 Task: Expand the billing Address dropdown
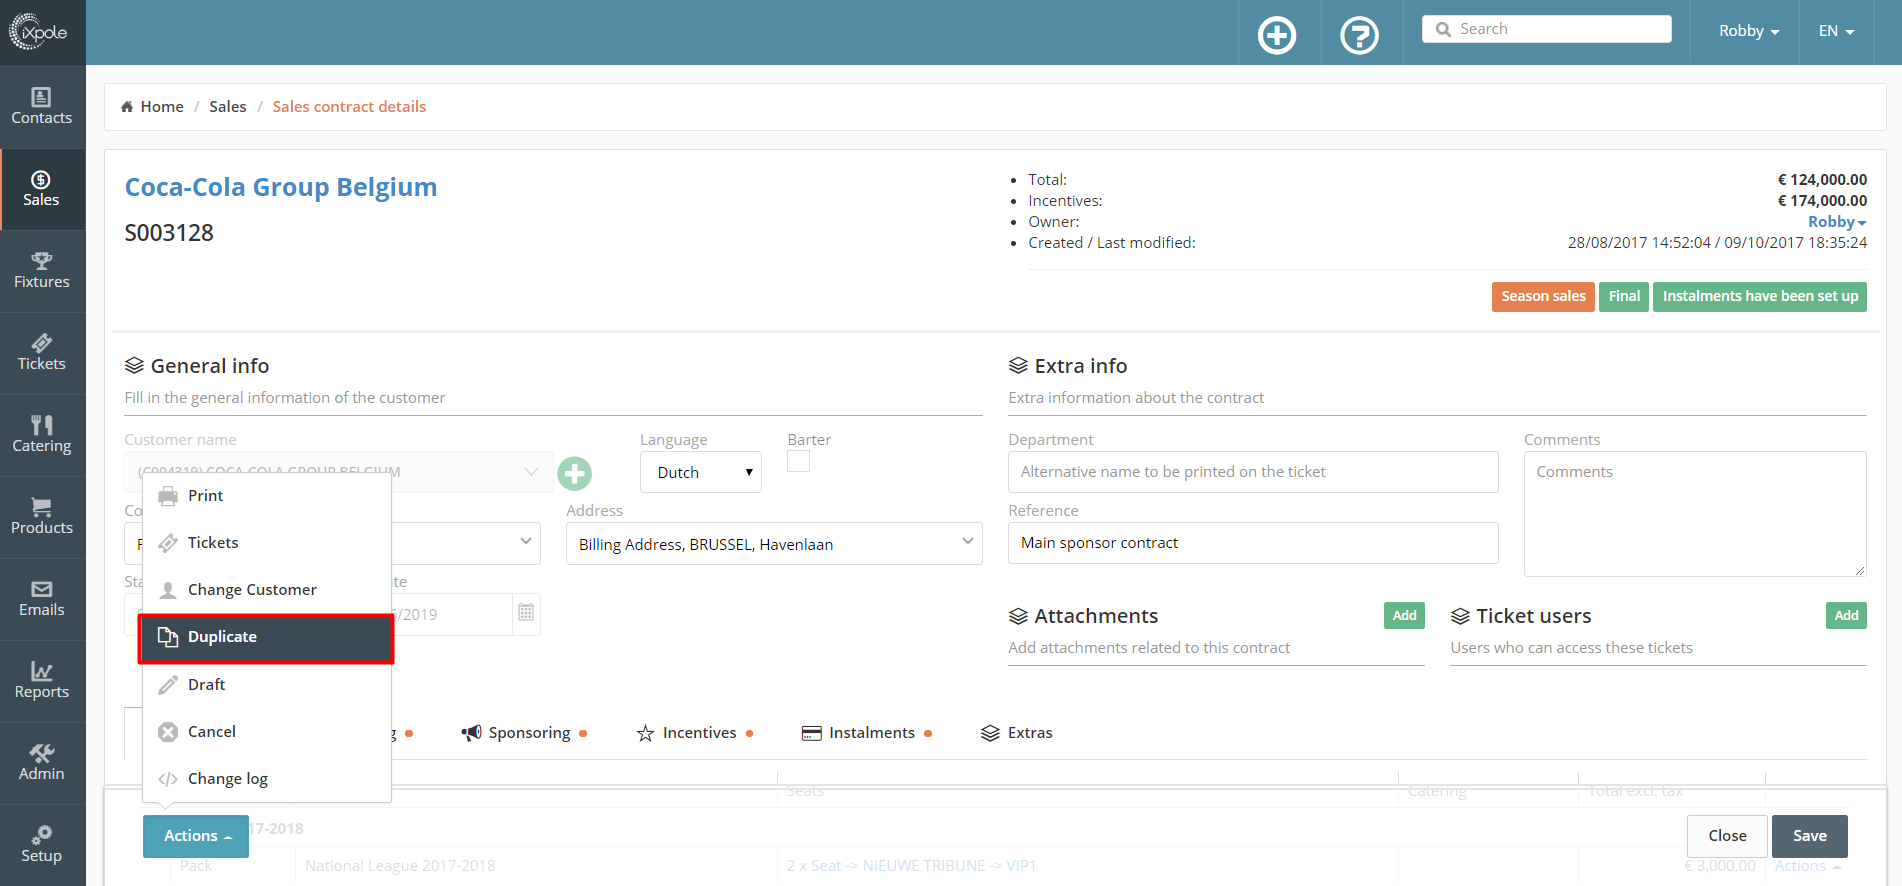coord(774,544)
